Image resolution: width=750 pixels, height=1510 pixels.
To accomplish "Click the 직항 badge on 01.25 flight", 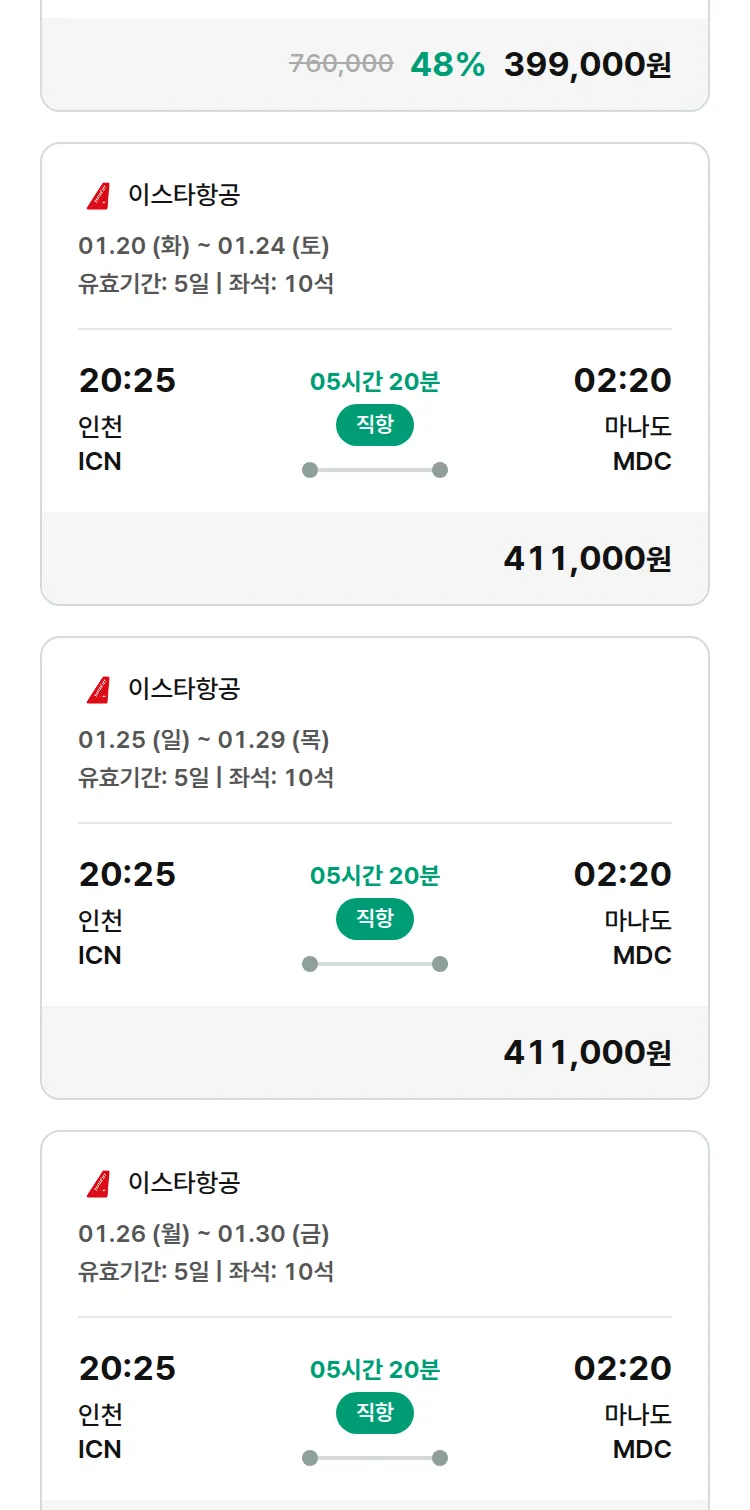I will click(375, 919).
